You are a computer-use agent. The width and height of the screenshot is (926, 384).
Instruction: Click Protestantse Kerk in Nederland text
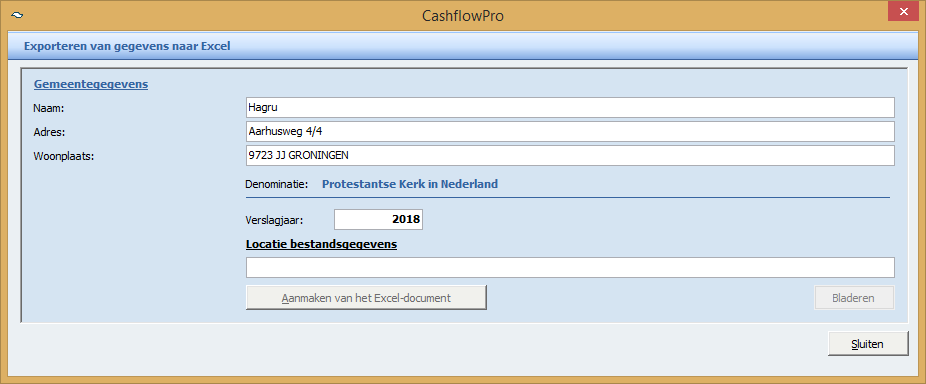tap(410, 184)
